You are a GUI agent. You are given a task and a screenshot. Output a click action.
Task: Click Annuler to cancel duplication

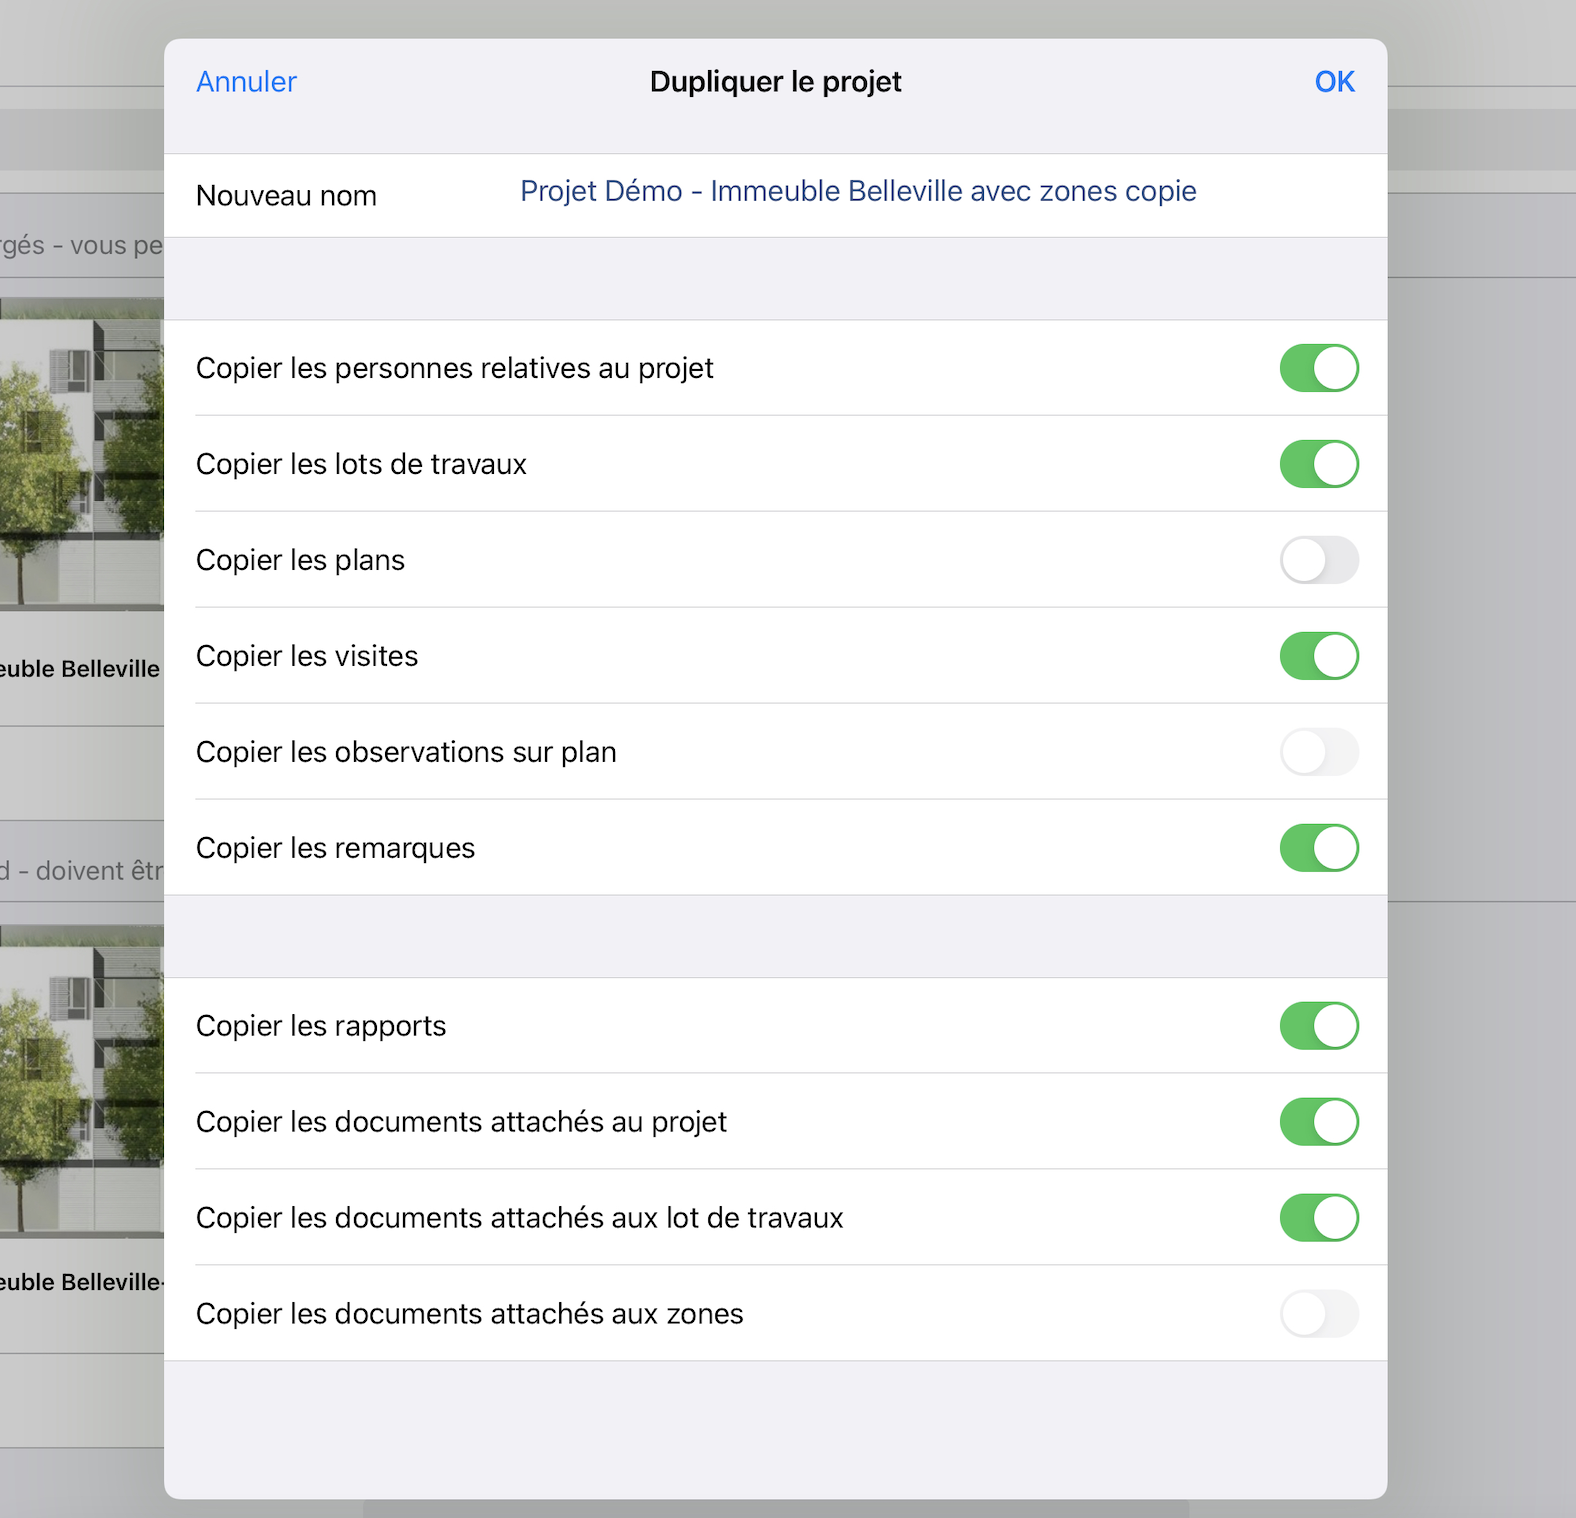[x=246, y=82]
